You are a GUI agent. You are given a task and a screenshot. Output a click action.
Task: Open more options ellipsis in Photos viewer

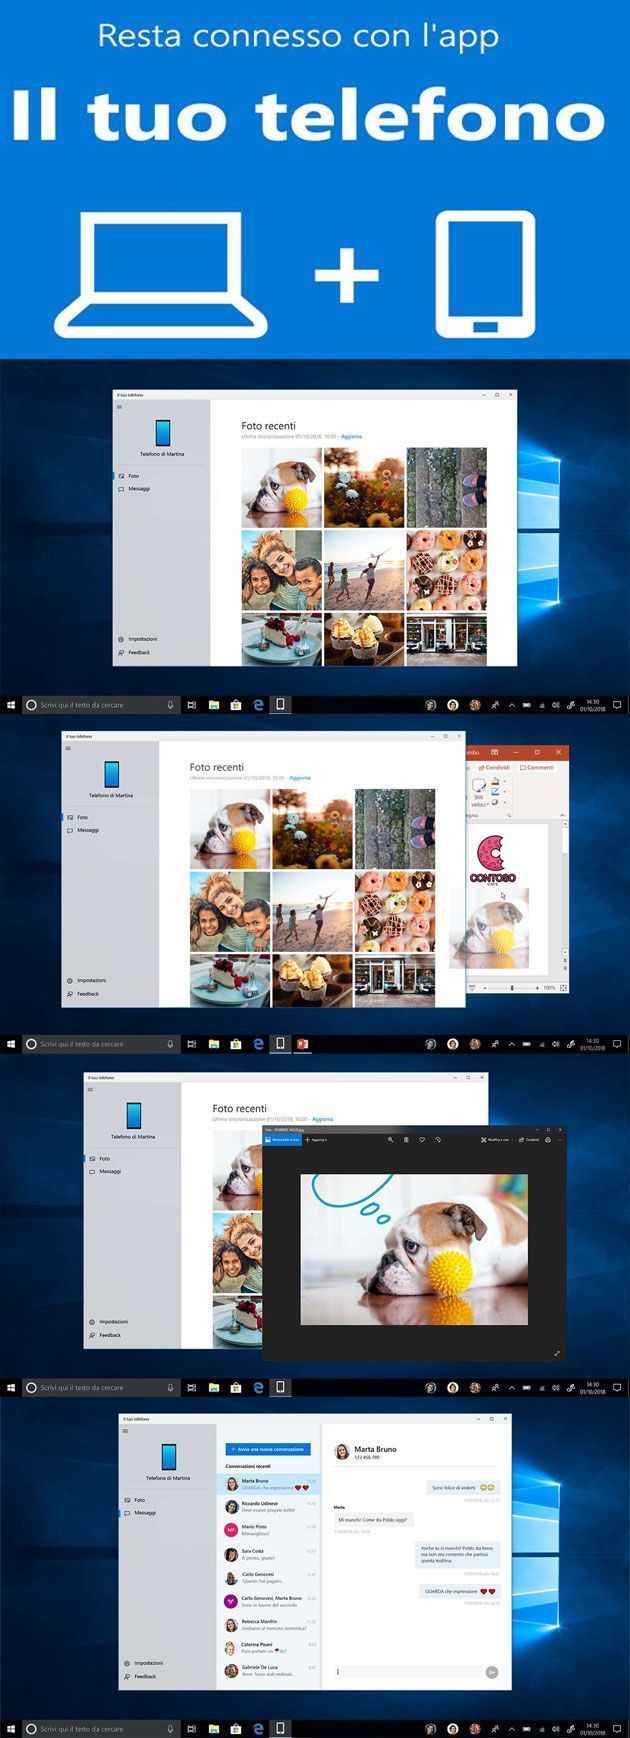(560, 1140)
